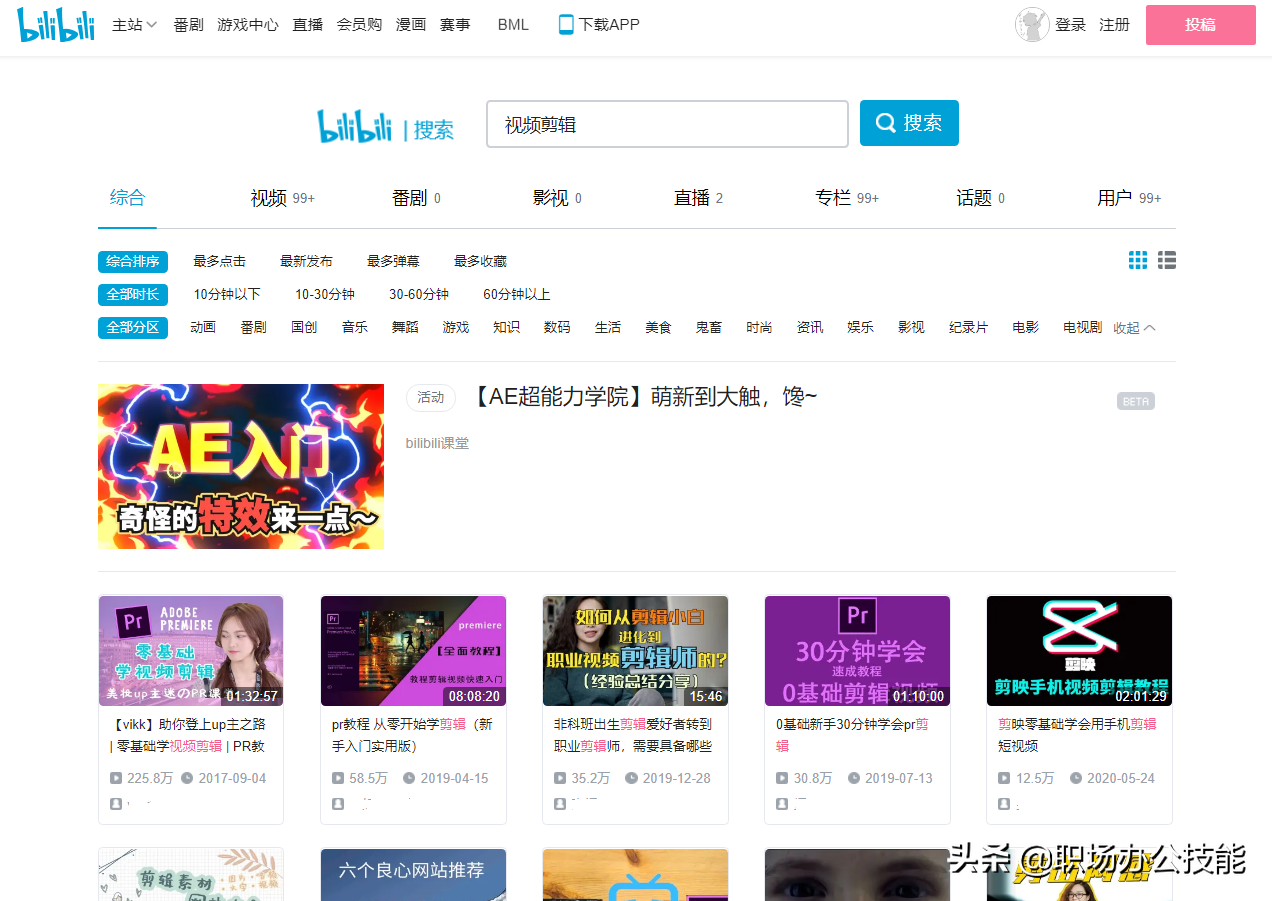
Task: Click the 活动 tag on activity card
Action: click(431, 398)
